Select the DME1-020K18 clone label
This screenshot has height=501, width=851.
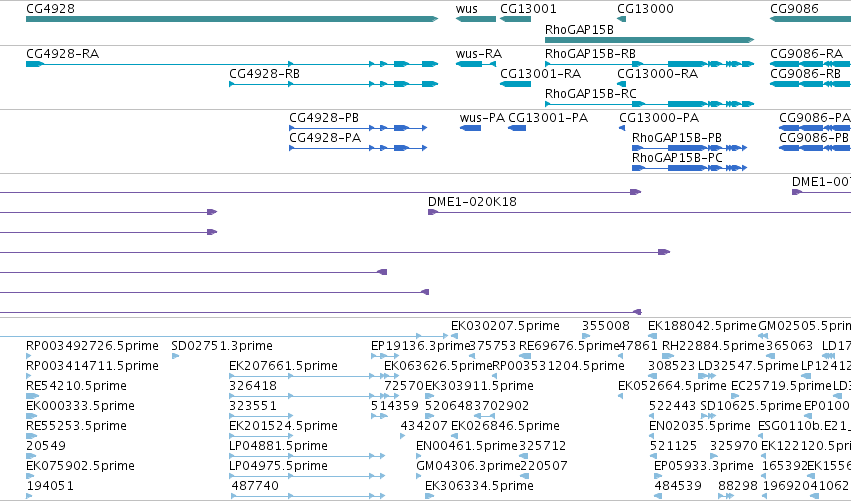[472, 202]
